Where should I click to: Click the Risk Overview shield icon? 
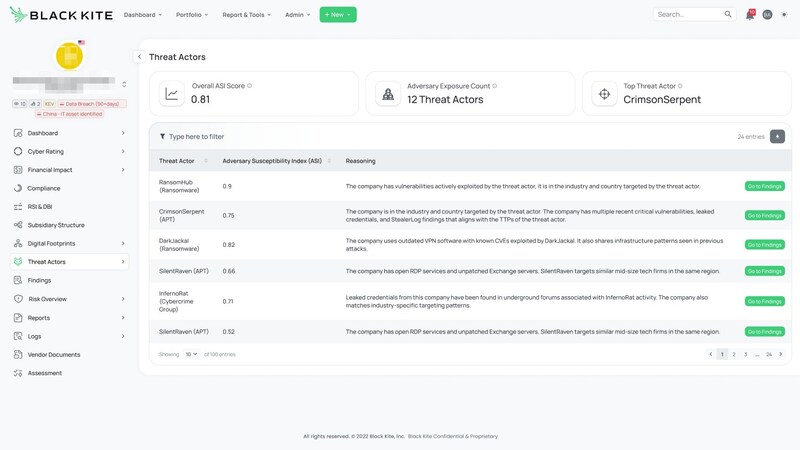coord(18,299)
